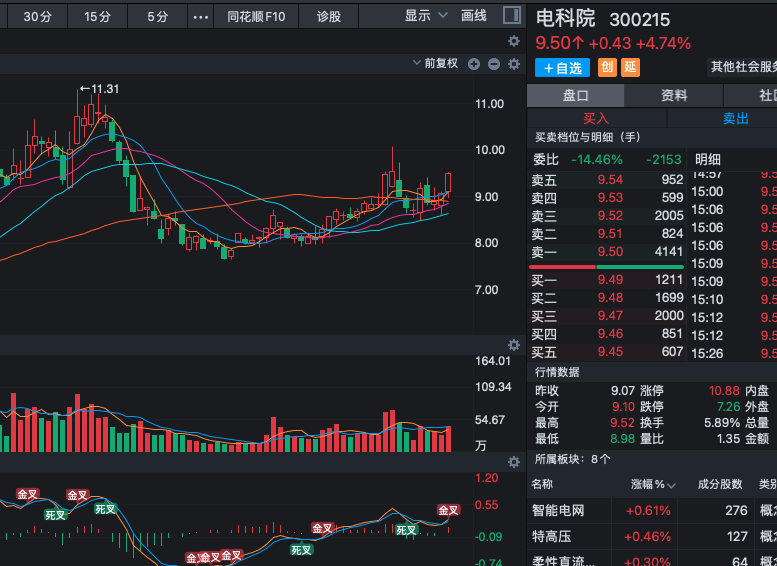The height and width of the screenshot is (566, 777).
Task: Open the 特高压 sector row
Action: (x=652, y=536)
